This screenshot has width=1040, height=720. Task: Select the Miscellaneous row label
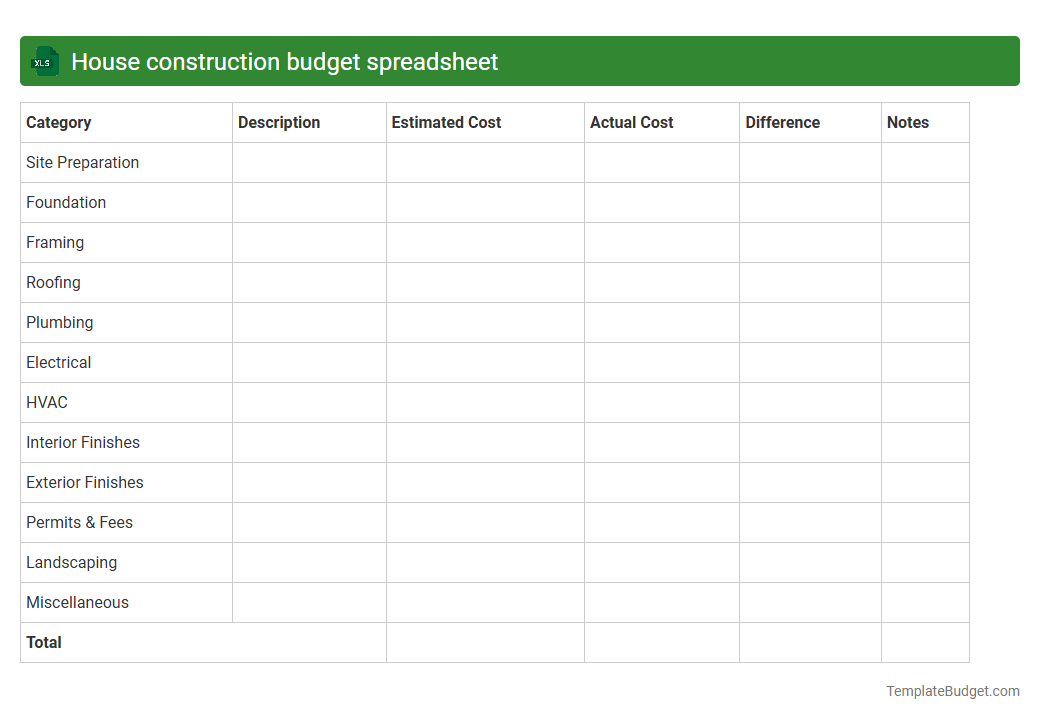coord(77,602)
